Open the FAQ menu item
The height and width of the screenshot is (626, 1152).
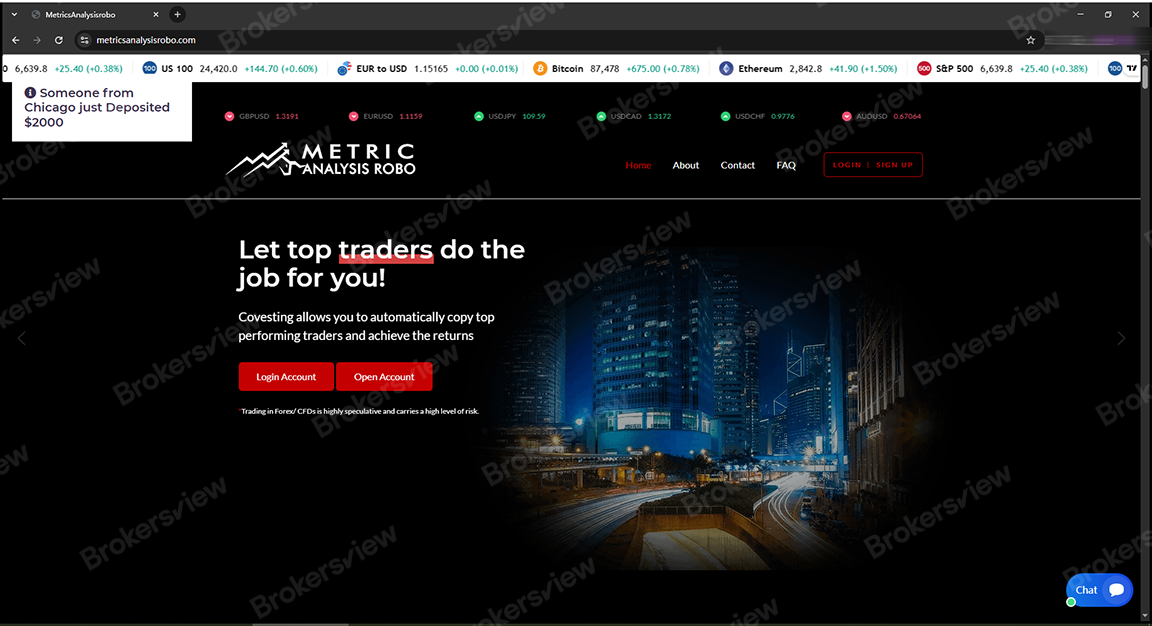tap(786, 165)
